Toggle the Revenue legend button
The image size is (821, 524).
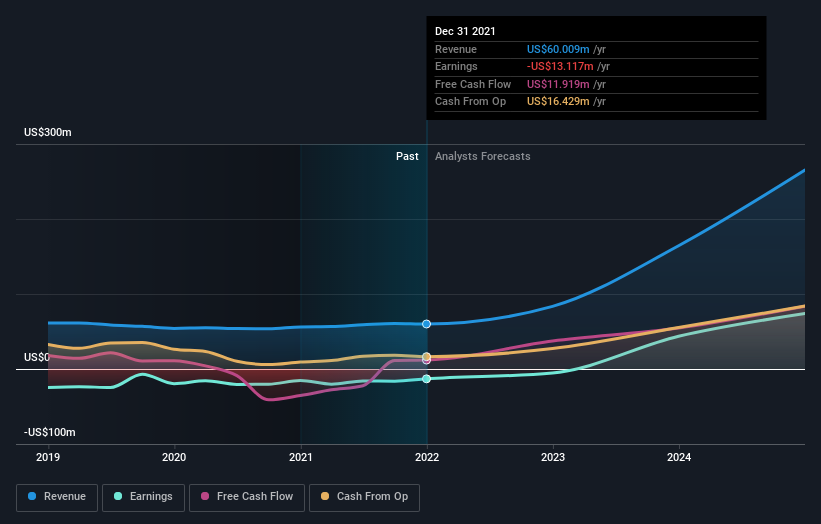57,497
